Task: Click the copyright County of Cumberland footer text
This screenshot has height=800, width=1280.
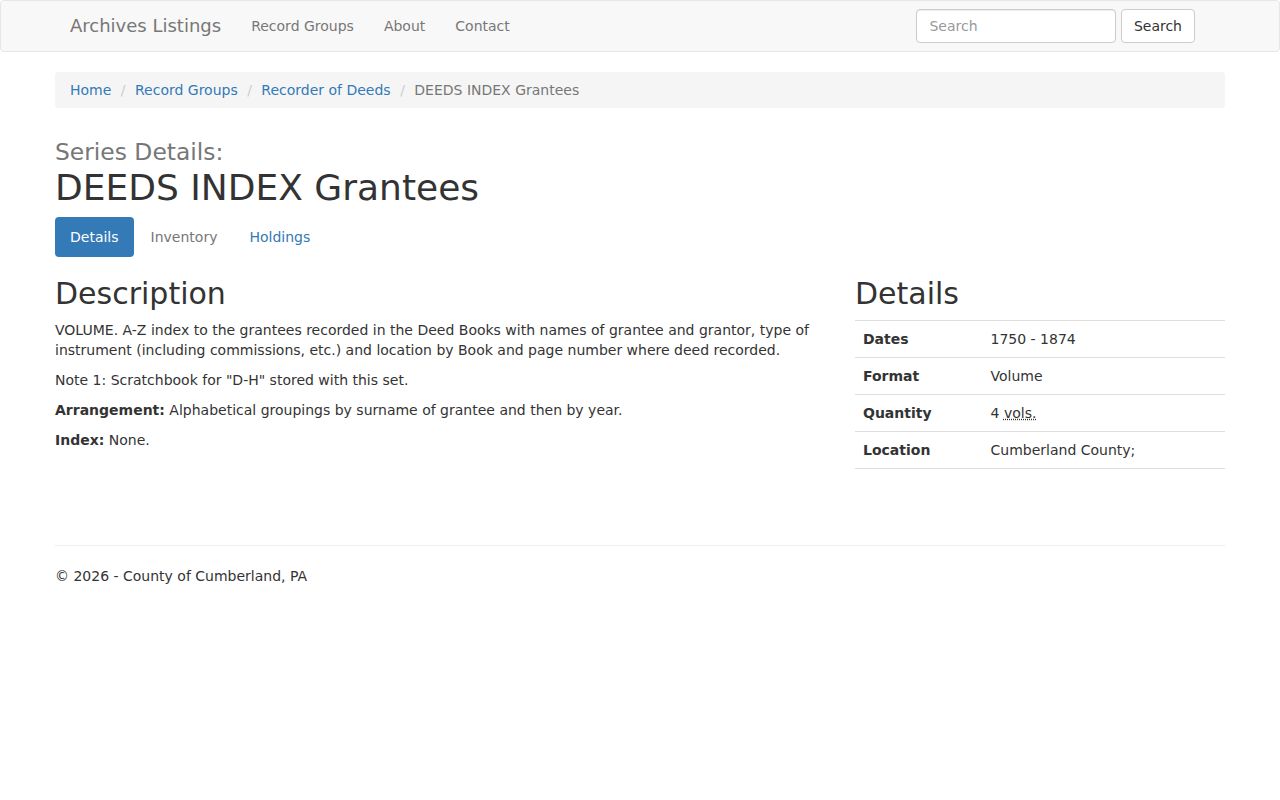Action: (x=181, y=576)
